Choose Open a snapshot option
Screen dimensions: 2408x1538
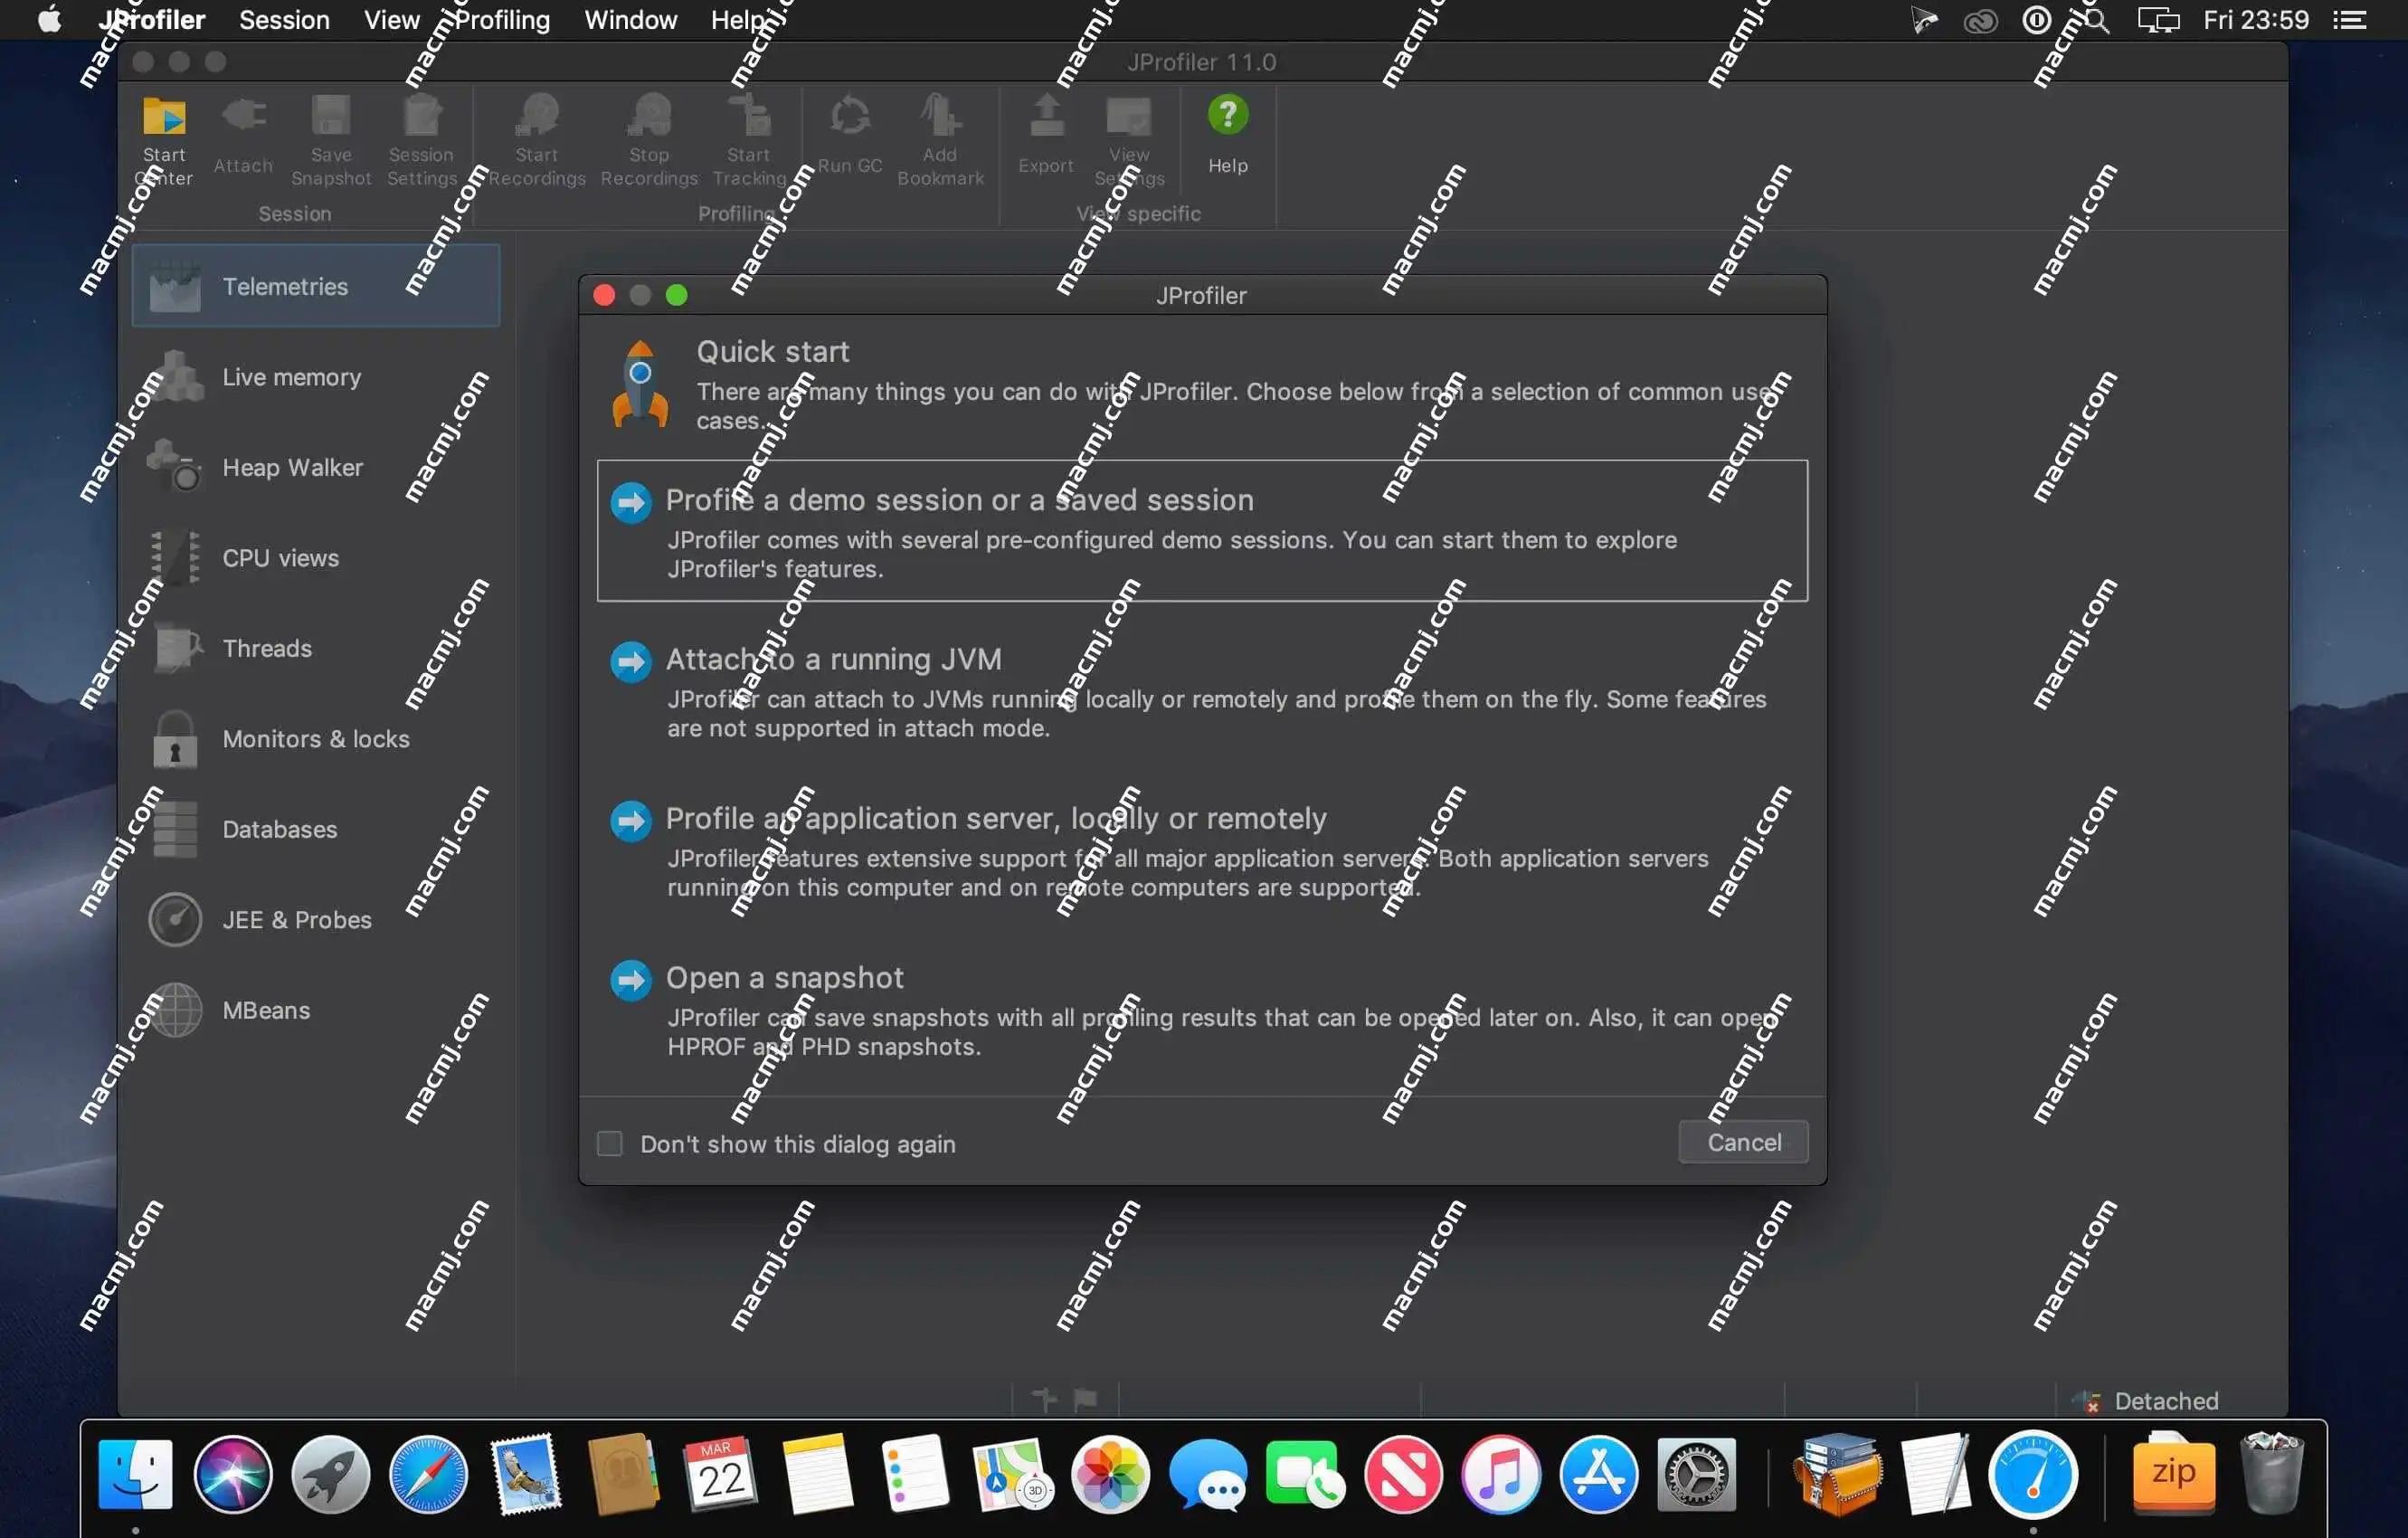1202,1010
